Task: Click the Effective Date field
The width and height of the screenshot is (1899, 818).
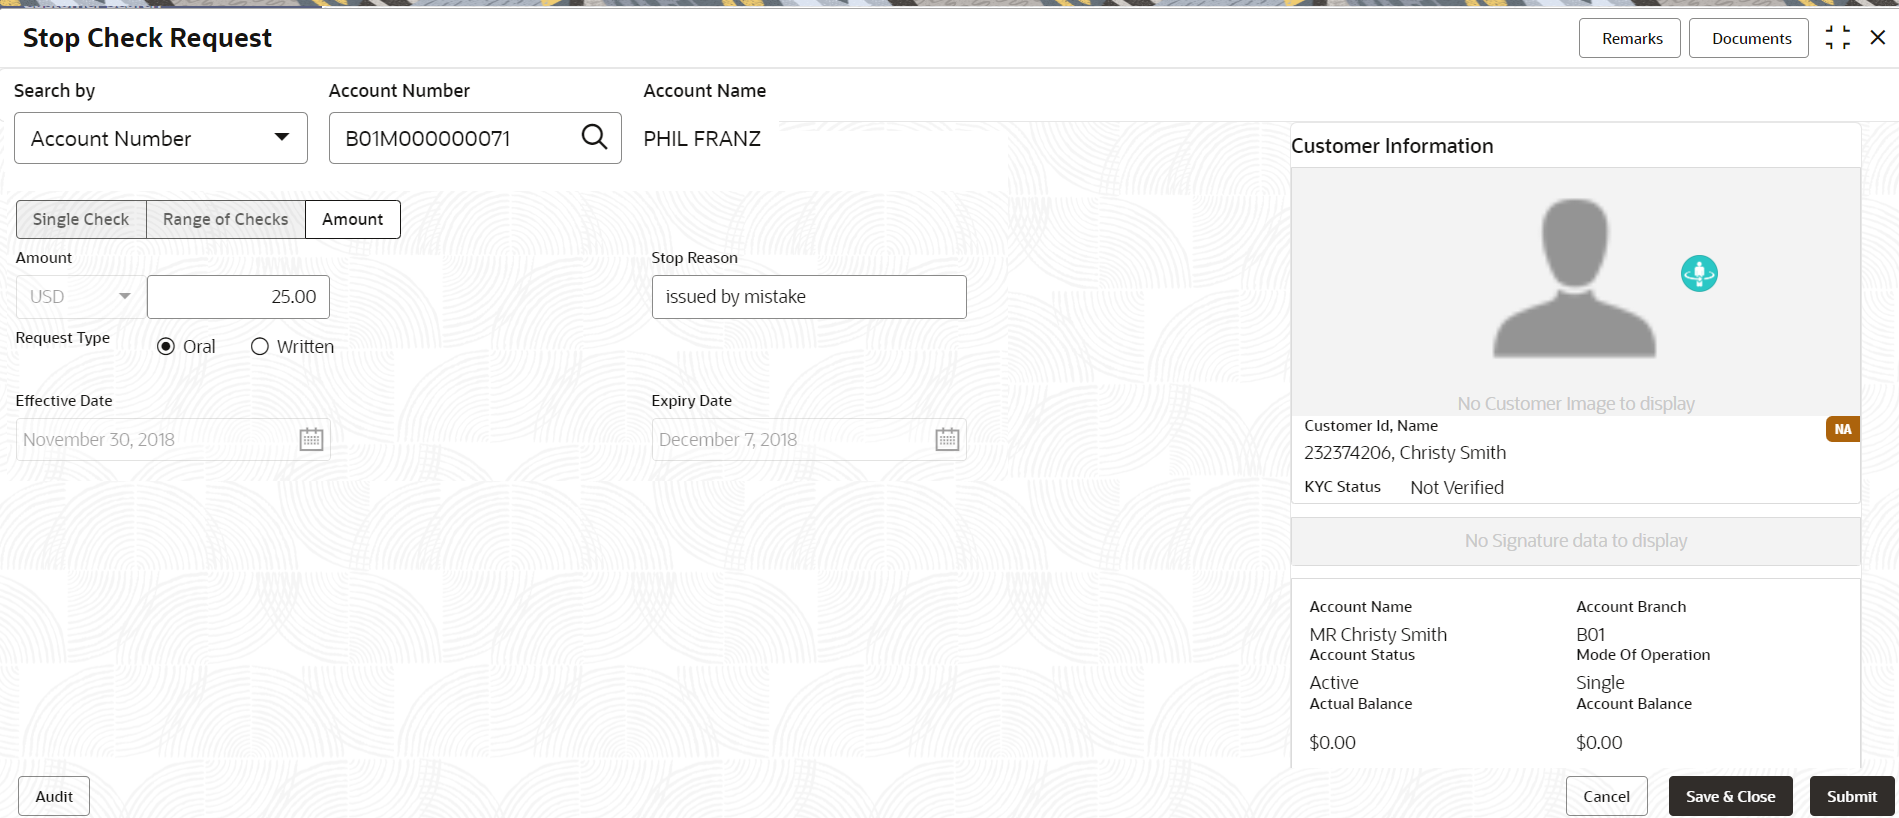Action: tap(173, 439)
